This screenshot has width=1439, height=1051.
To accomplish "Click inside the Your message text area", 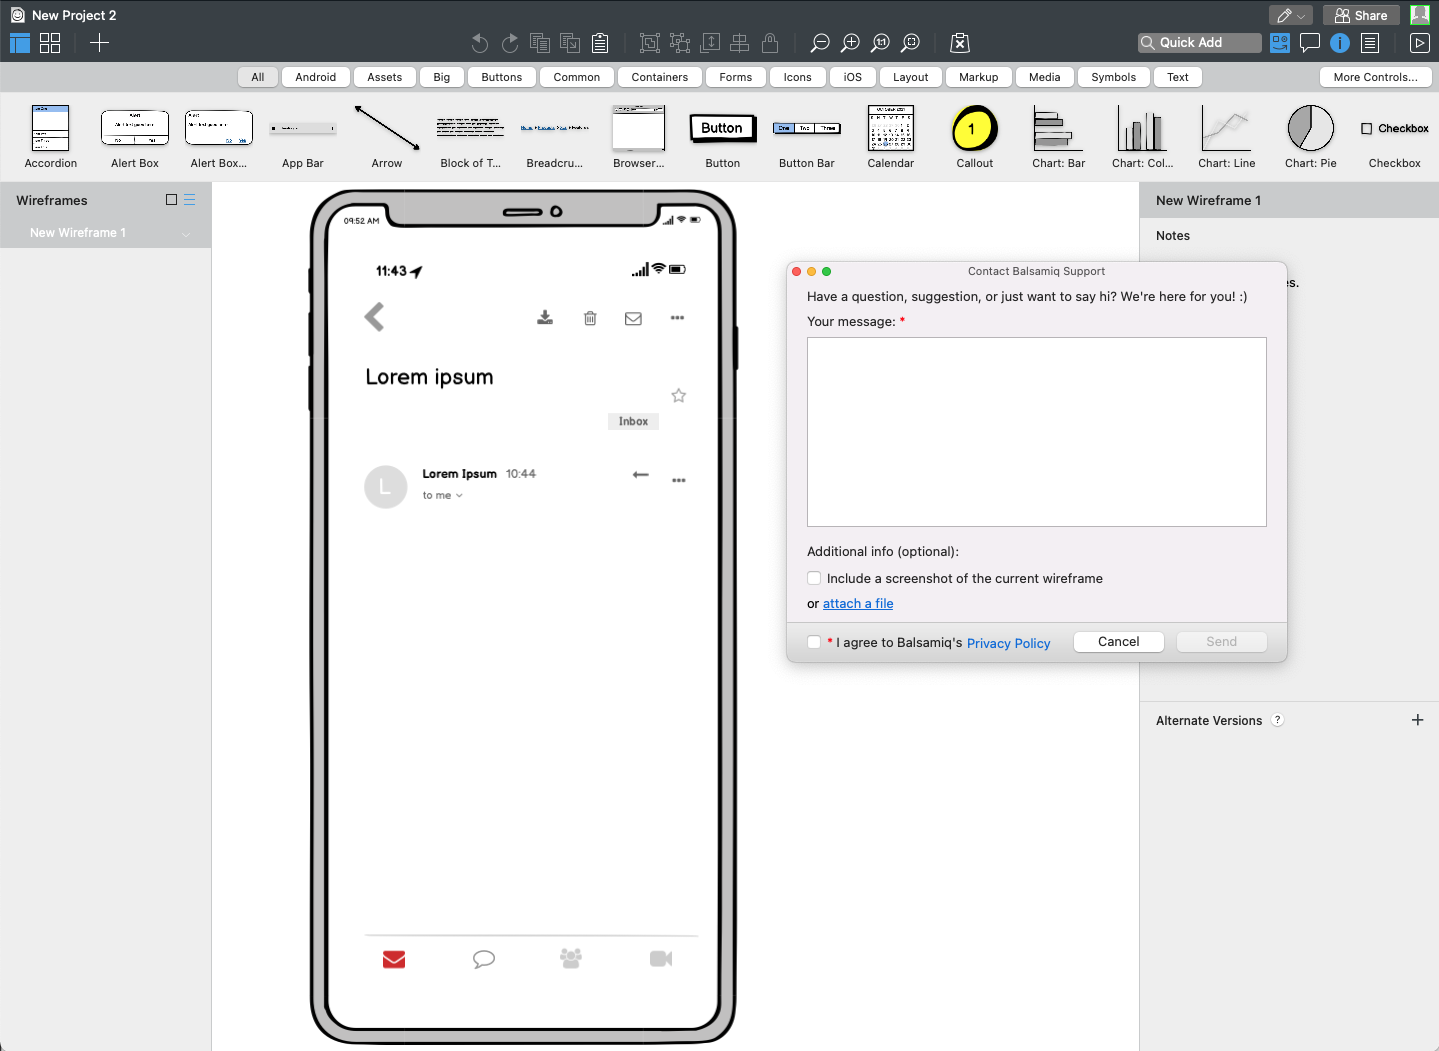I will tap(1036, 432).
